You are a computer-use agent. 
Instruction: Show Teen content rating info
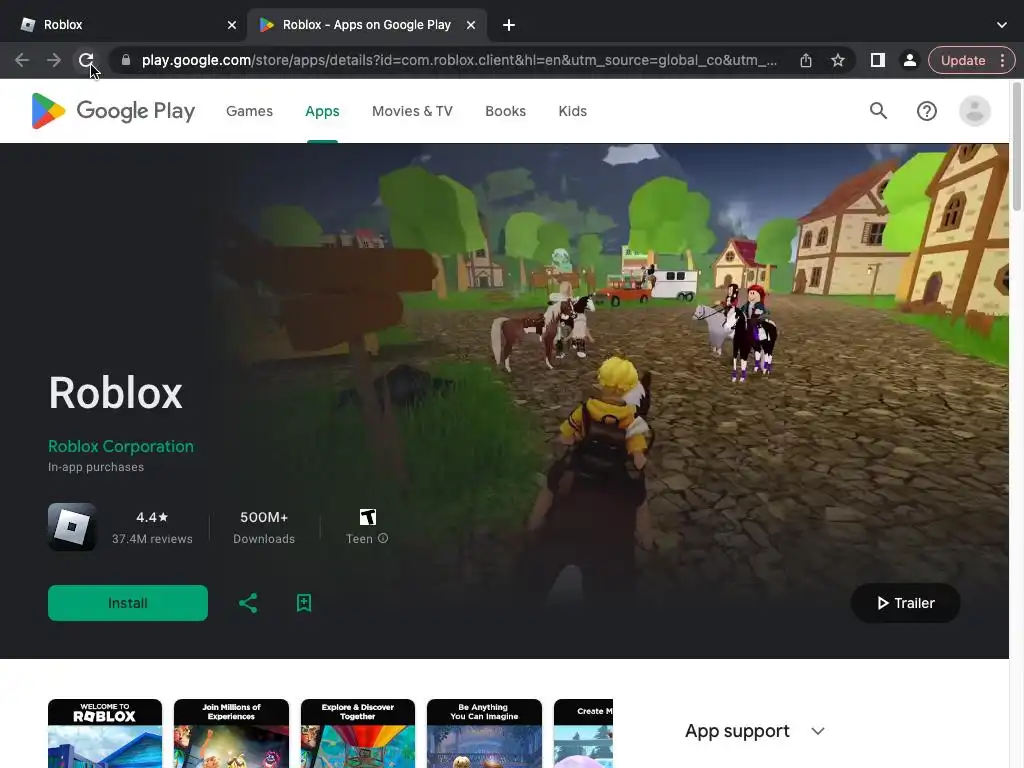click(x=383, y=538)
